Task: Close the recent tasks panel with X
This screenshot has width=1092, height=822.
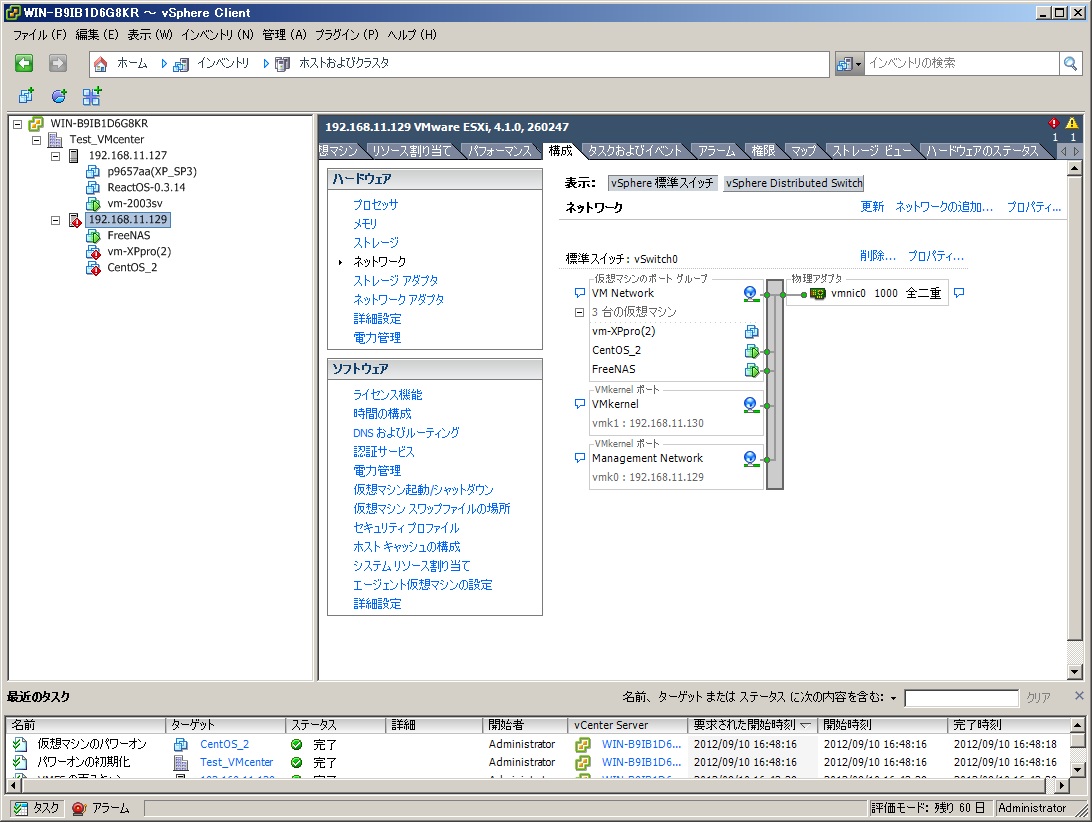Action: (x=1079, y=696)
